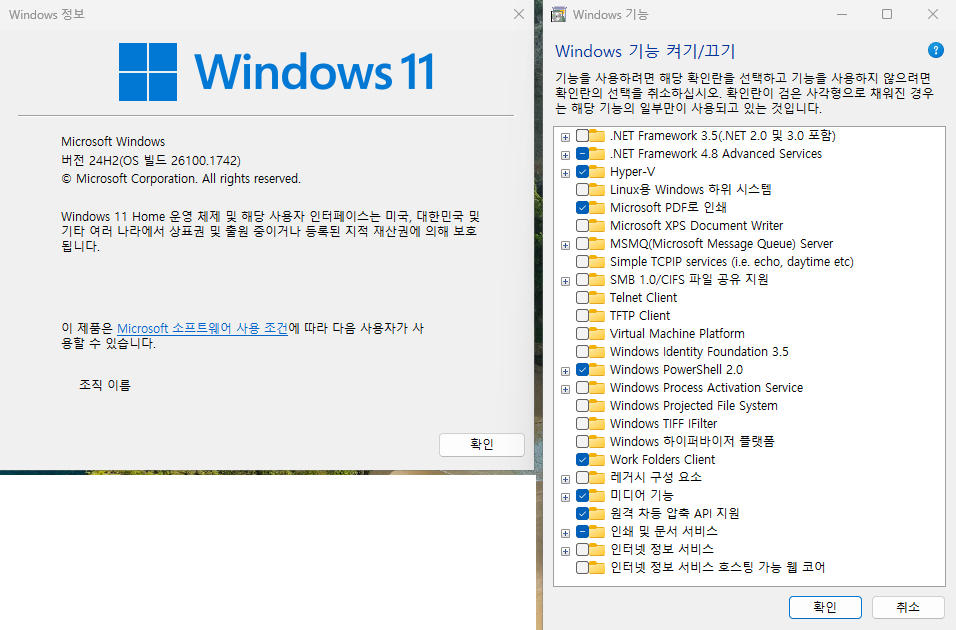Viewport: 956px width, 630px height.
Task: Select 'Microsoft XPS Document Writer' row text
Action: (696, 226)
